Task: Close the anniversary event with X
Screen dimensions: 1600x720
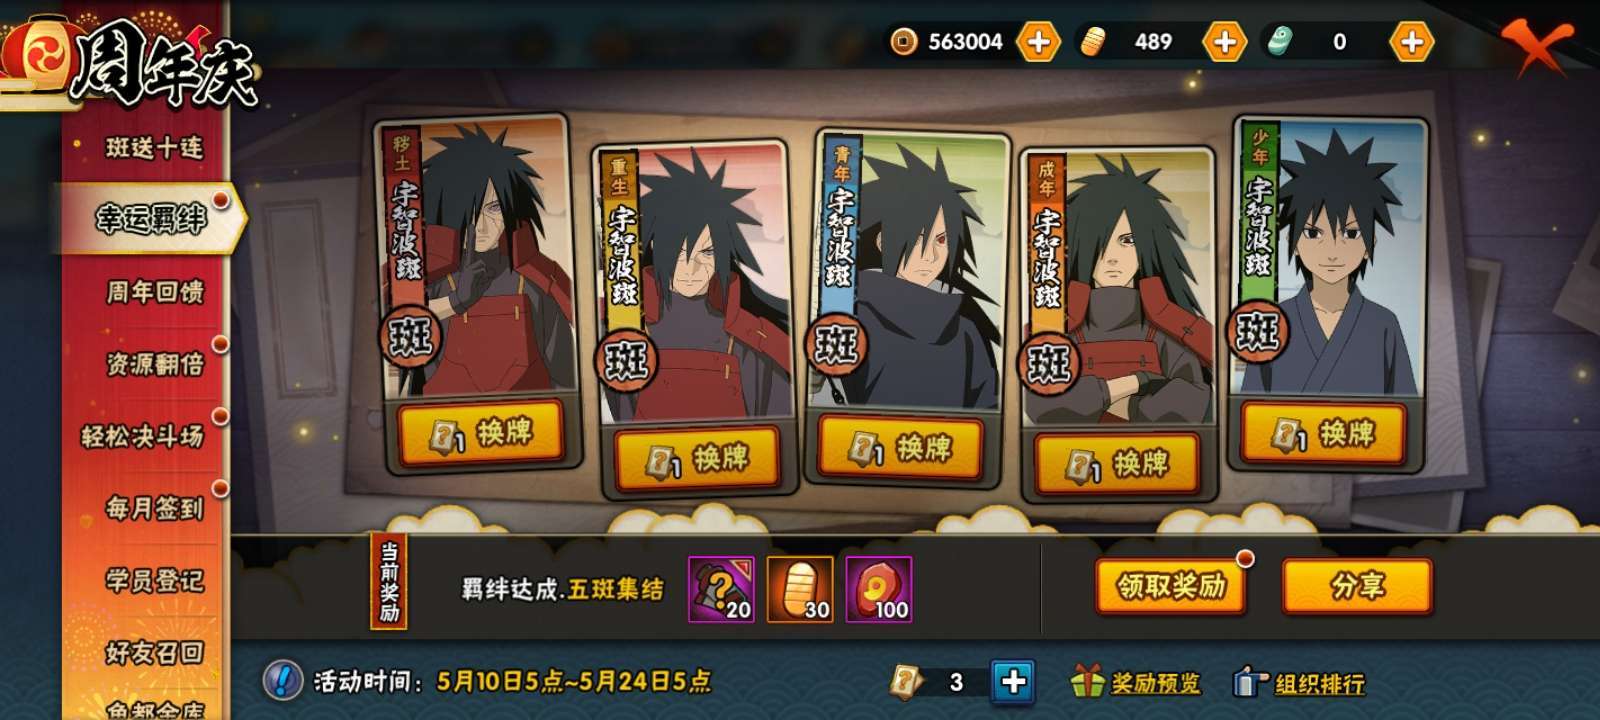Action: 1538,45
